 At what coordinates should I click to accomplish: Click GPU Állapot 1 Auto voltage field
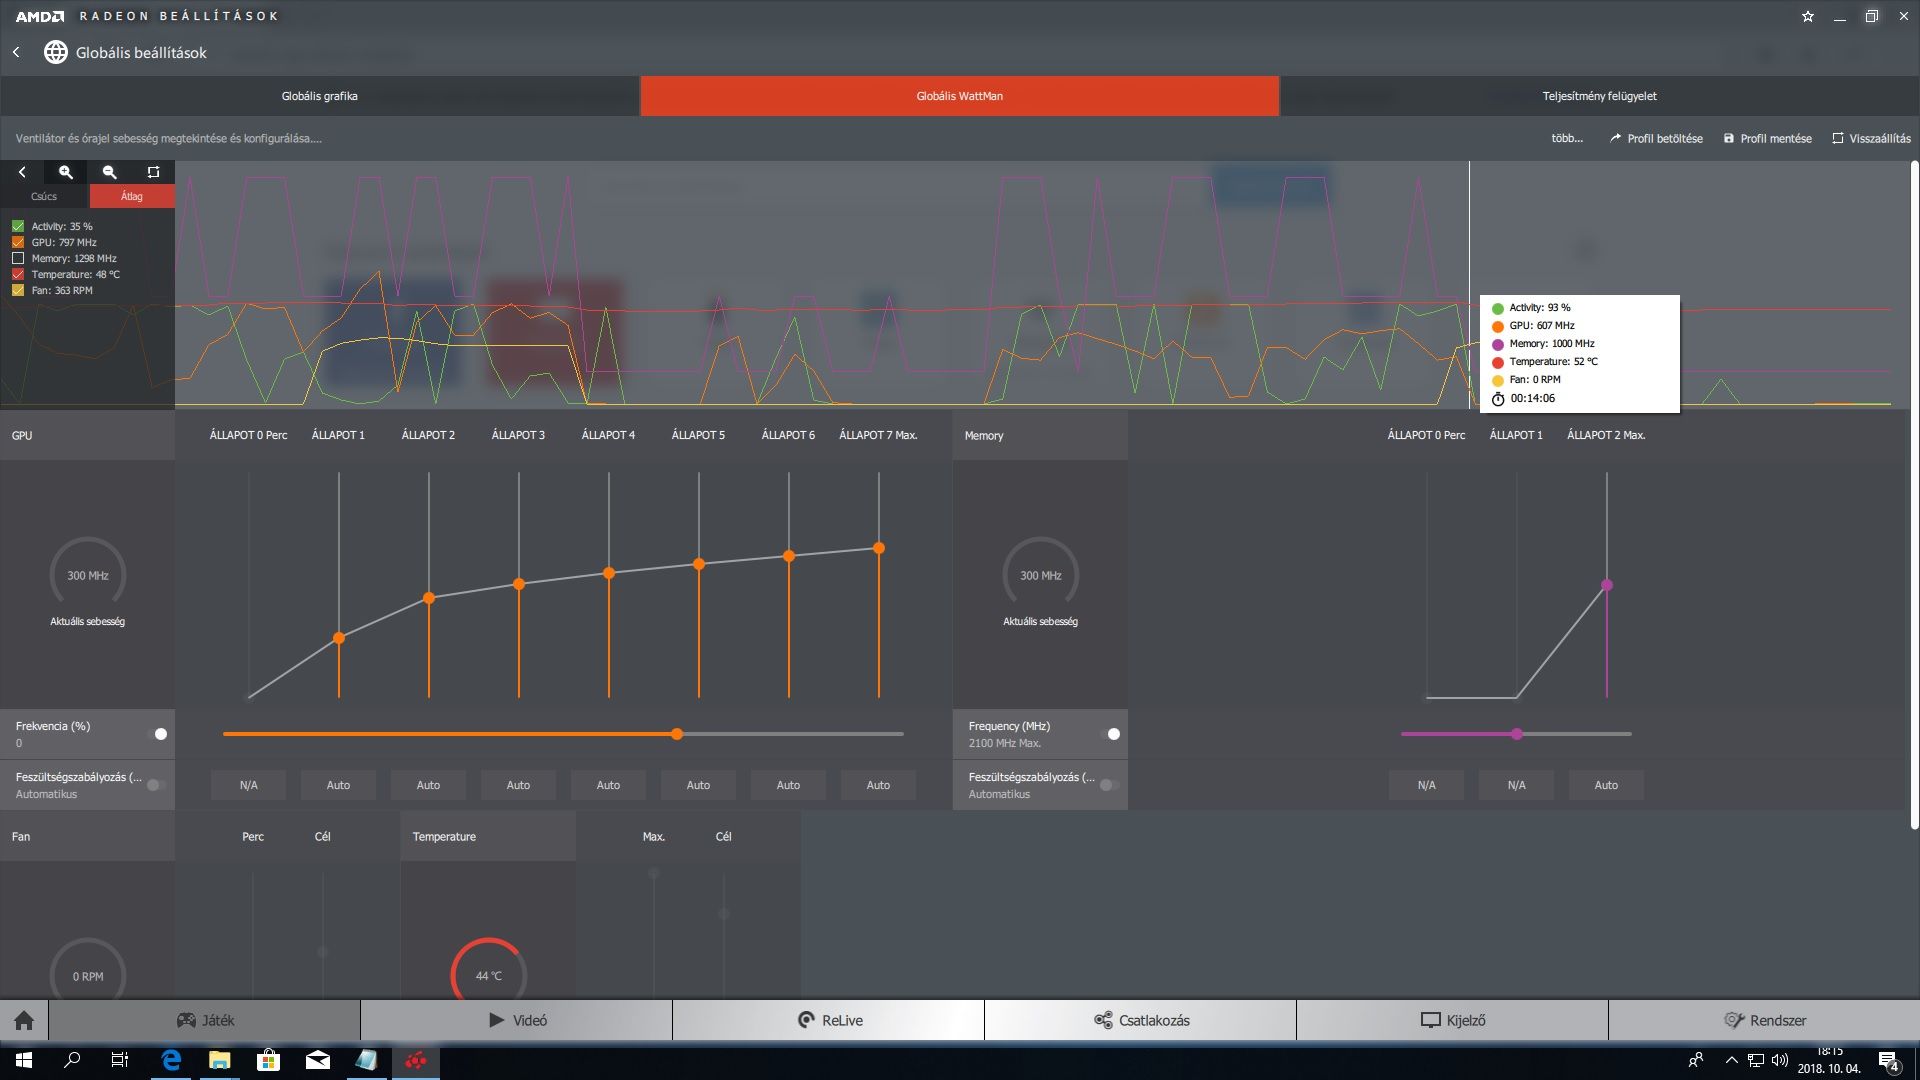(x=338, y=785)
